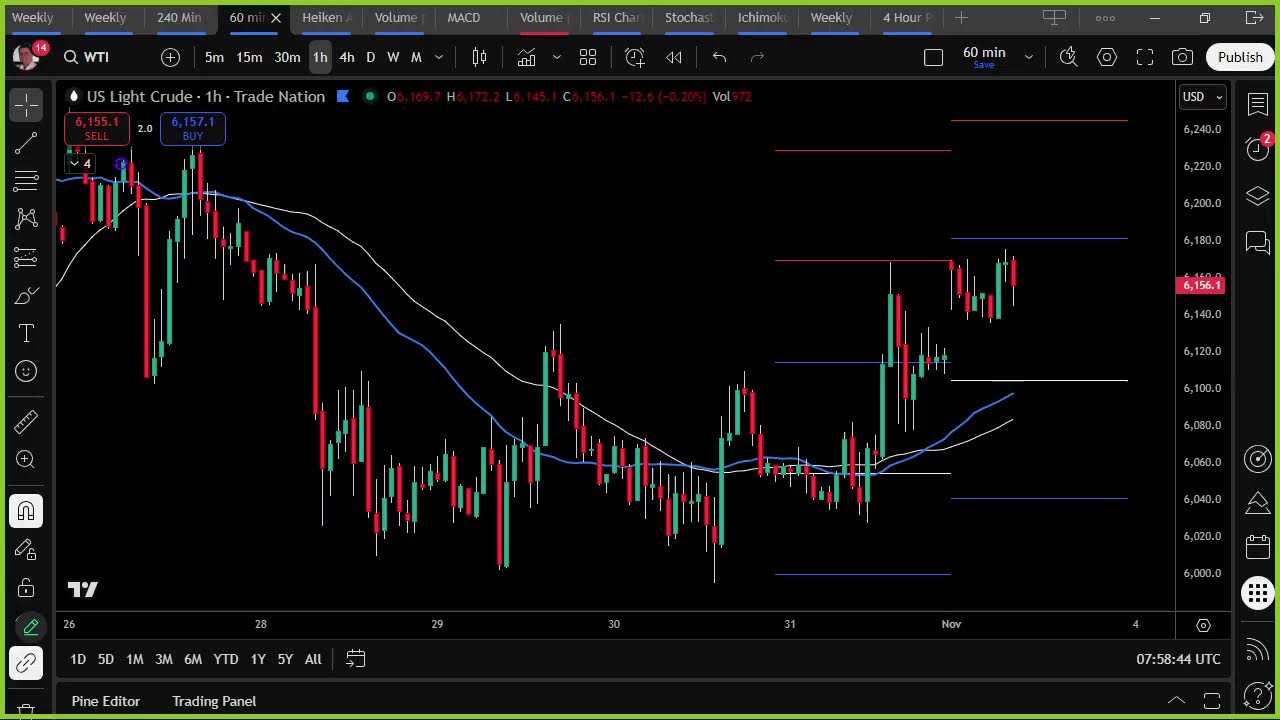Switch to the 4h timeframe
The width and height of the screenshot is (1280, 720).
click(x=346, y=57)
